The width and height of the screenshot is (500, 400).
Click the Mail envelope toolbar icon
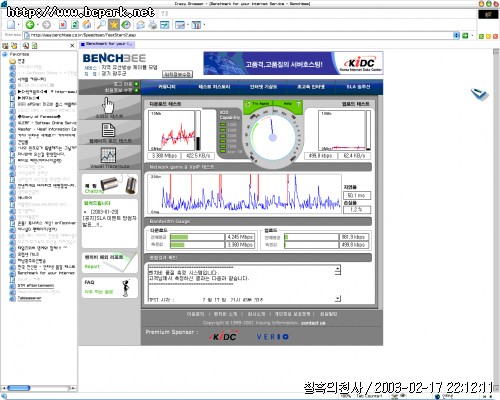(x=141, y=25)
